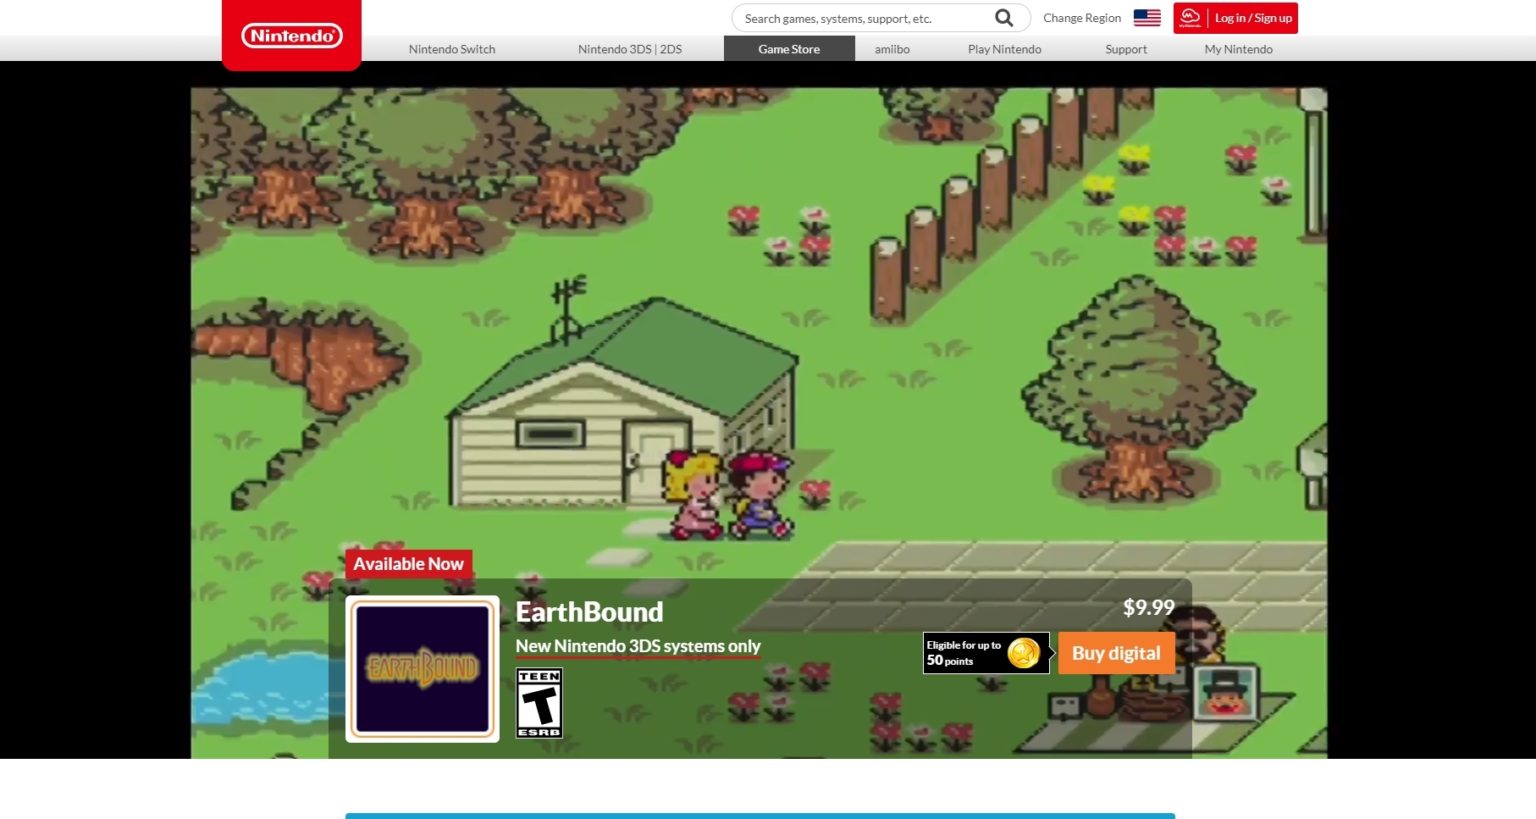
Task: Click the Buy digital button
Action: (x=1116, y=653)
